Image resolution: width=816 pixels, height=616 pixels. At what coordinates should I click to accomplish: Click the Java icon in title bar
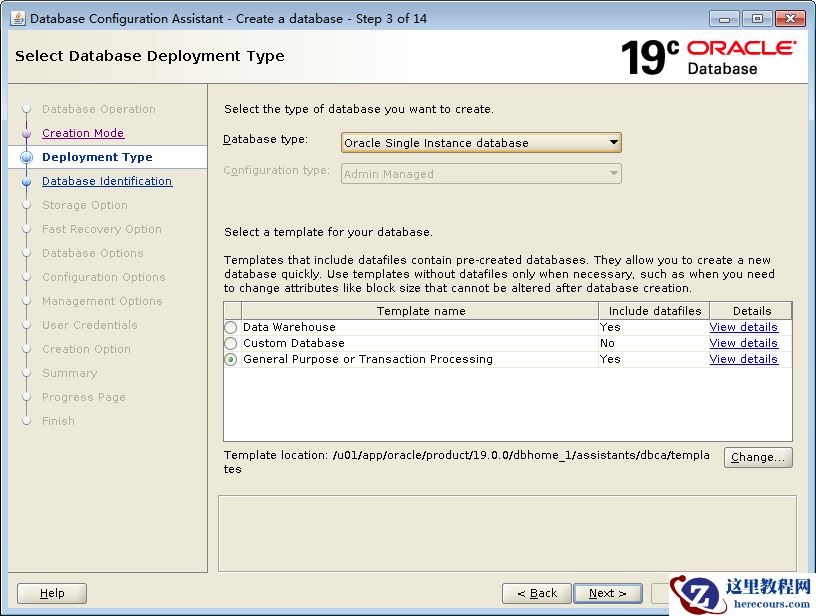[18, 19]
